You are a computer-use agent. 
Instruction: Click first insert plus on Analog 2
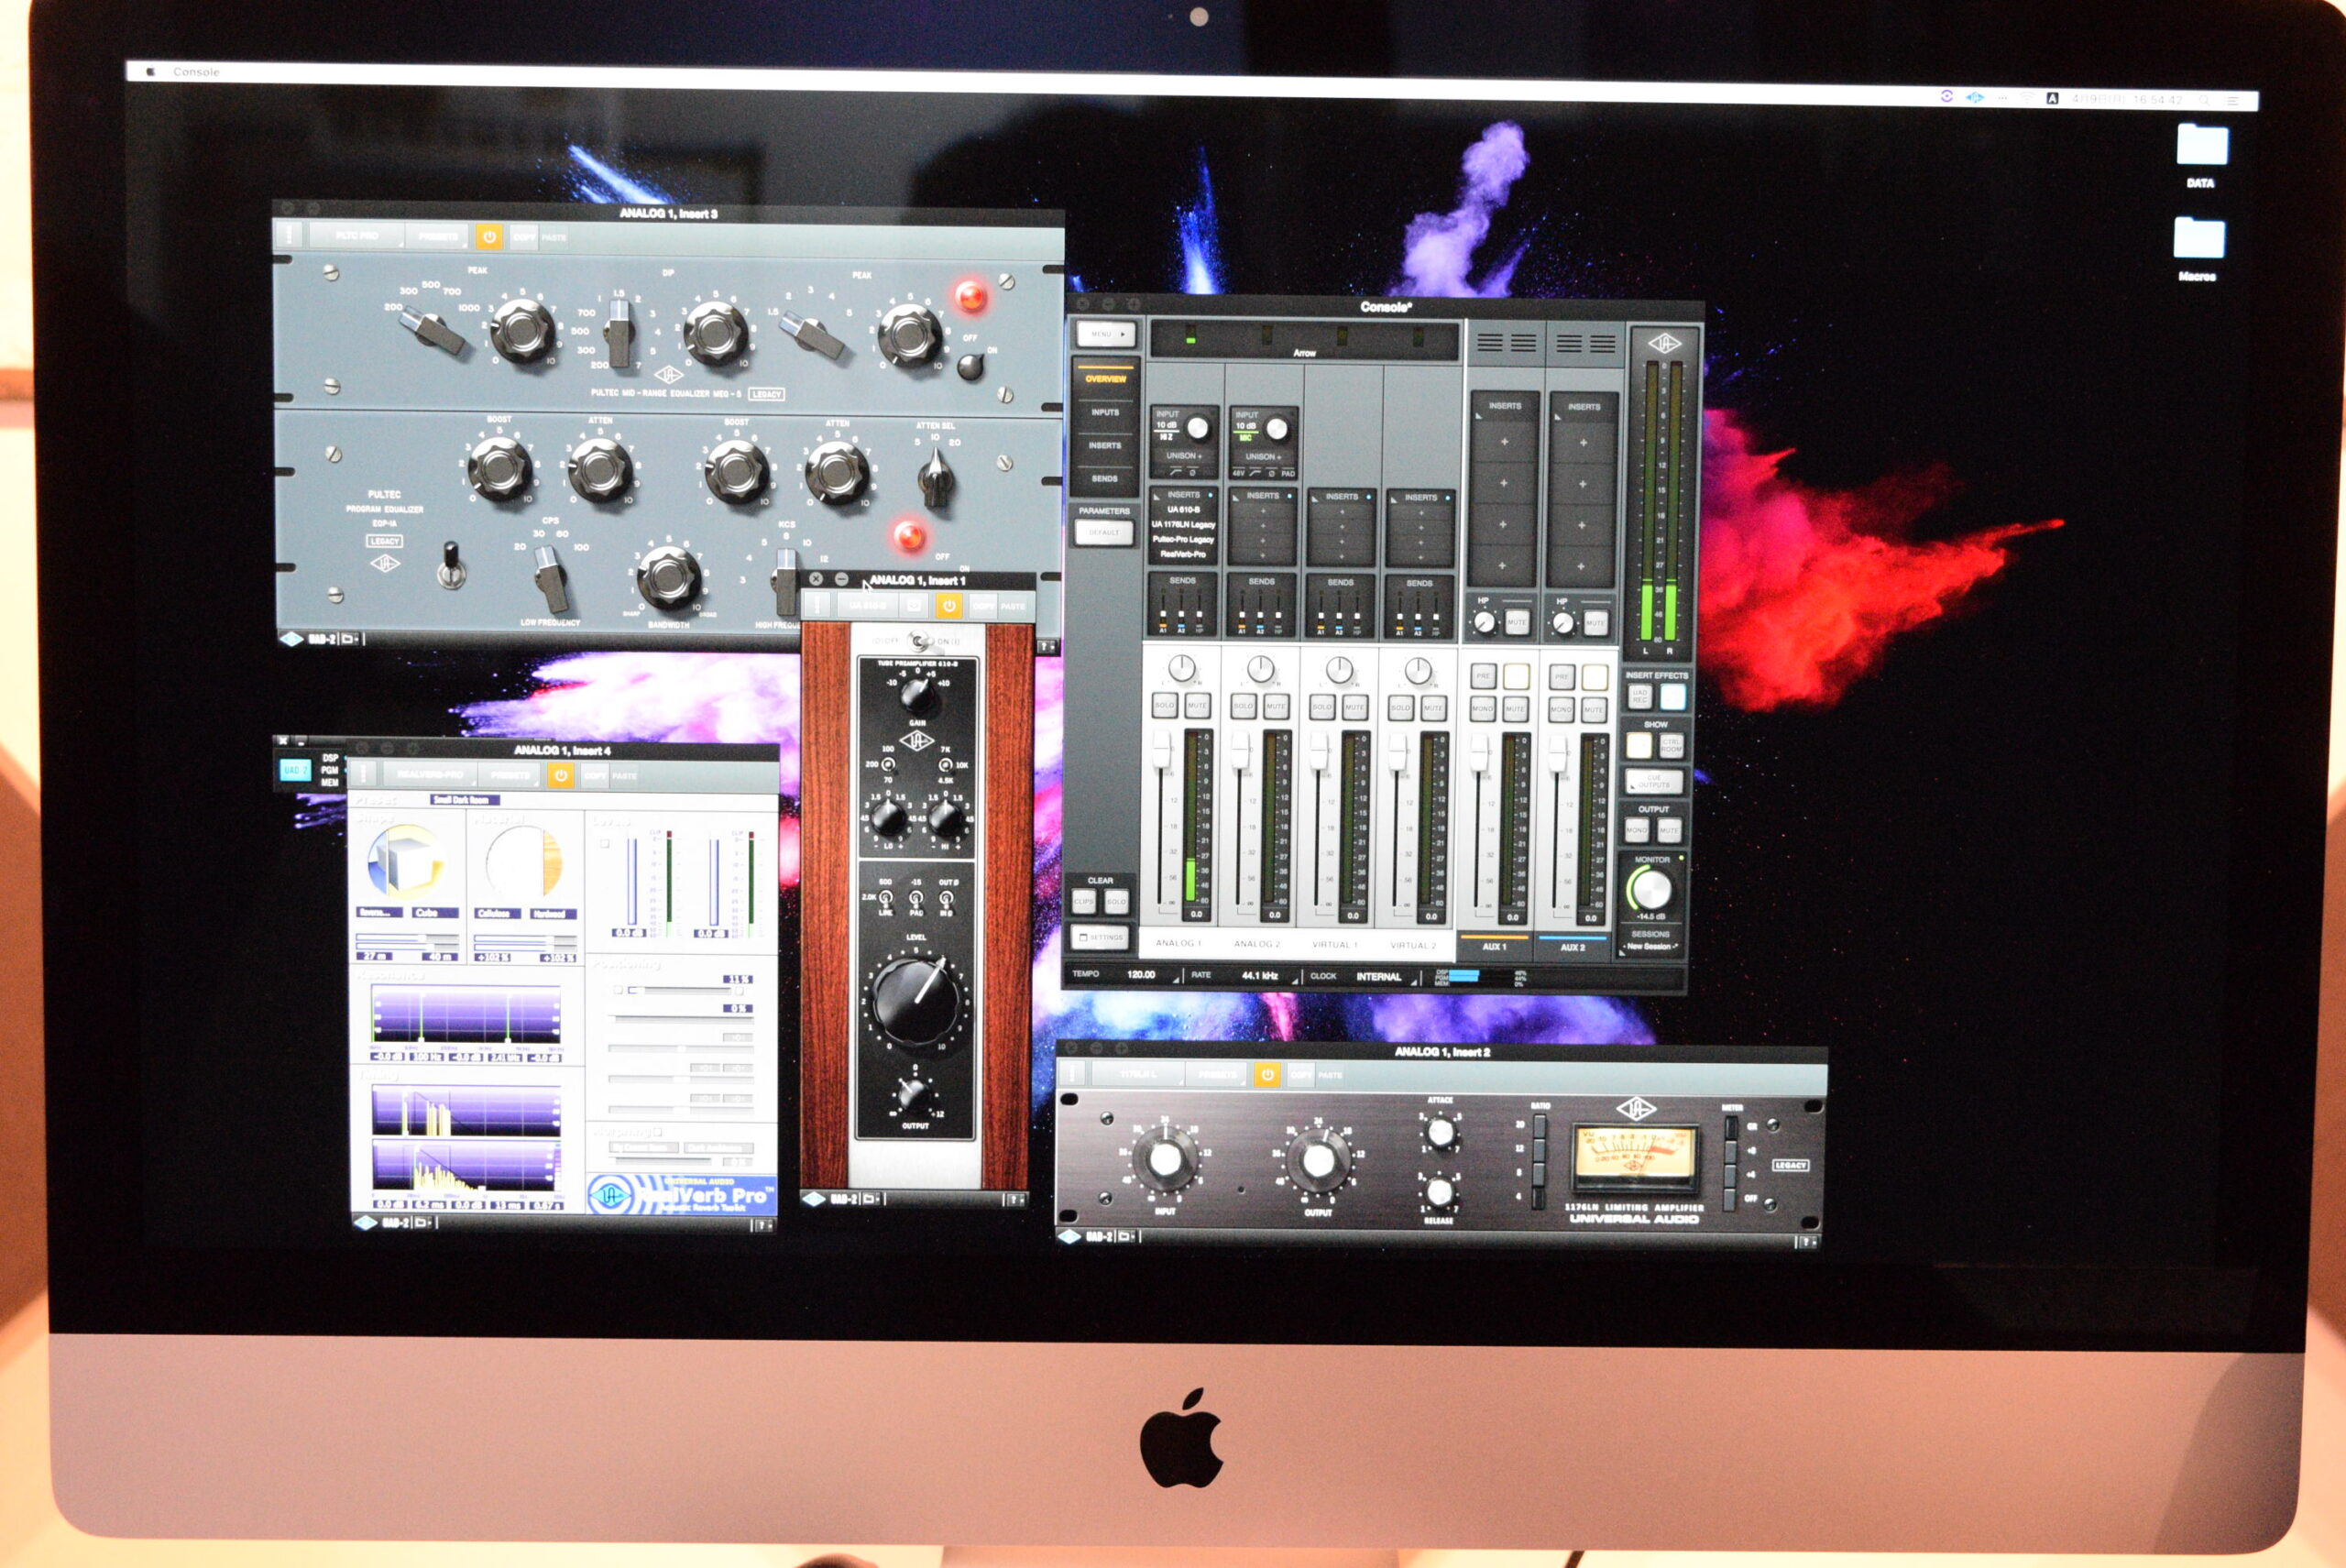pyautogui.click(x=1263, y=512)
